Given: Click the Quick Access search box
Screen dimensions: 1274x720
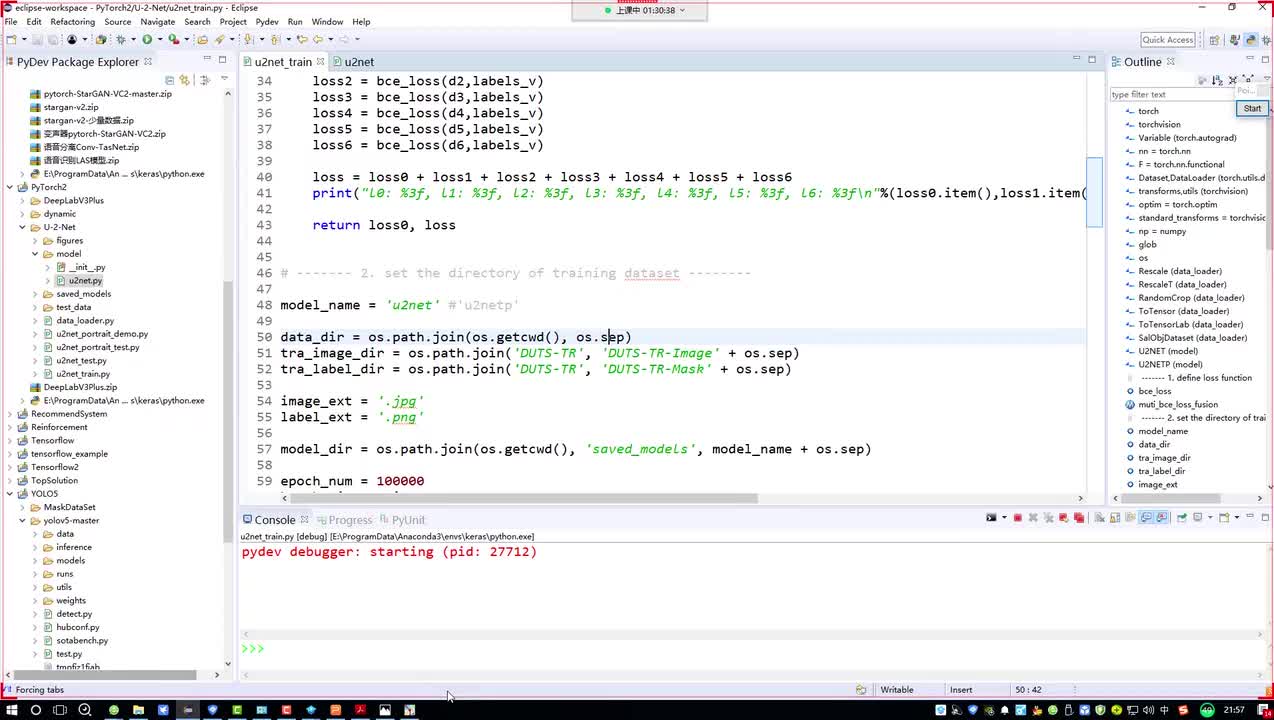Looking at the screenshot, I should pos(1168,40).
